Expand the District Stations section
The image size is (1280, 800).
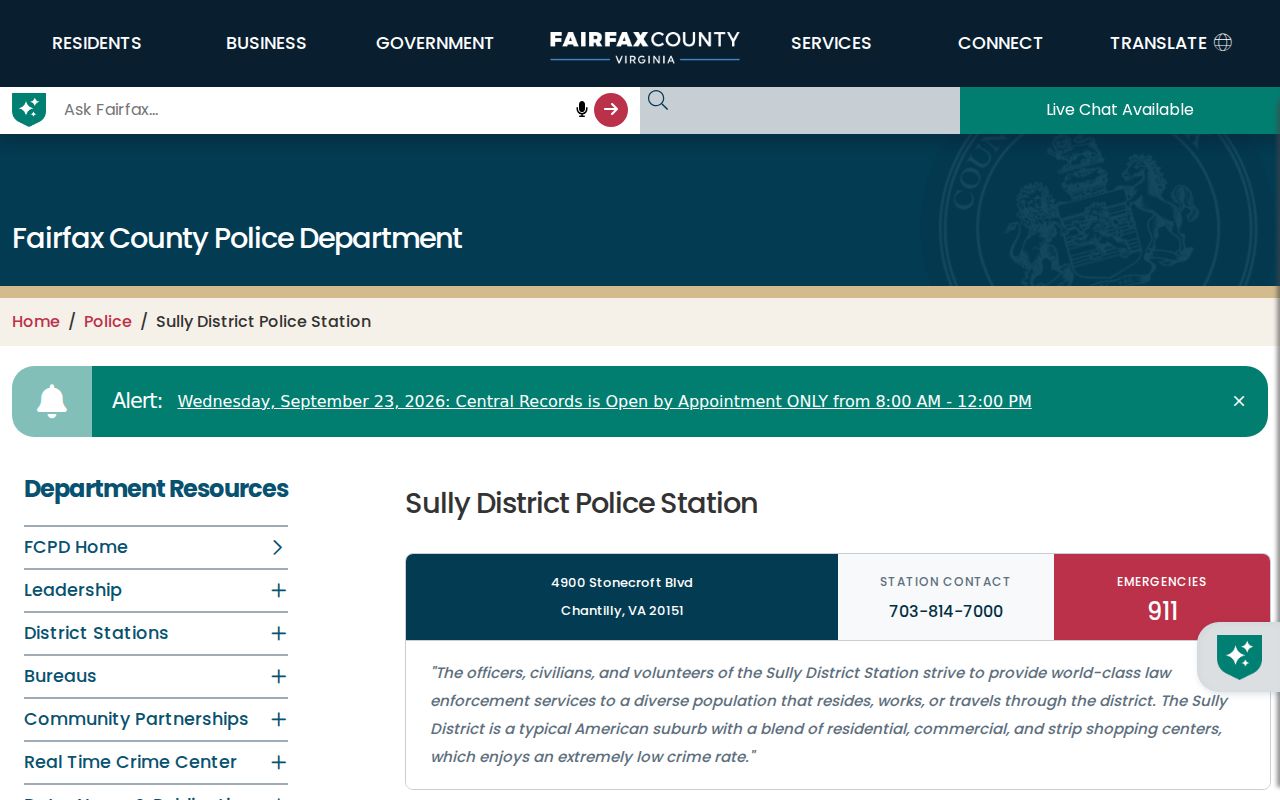(279, 633)
